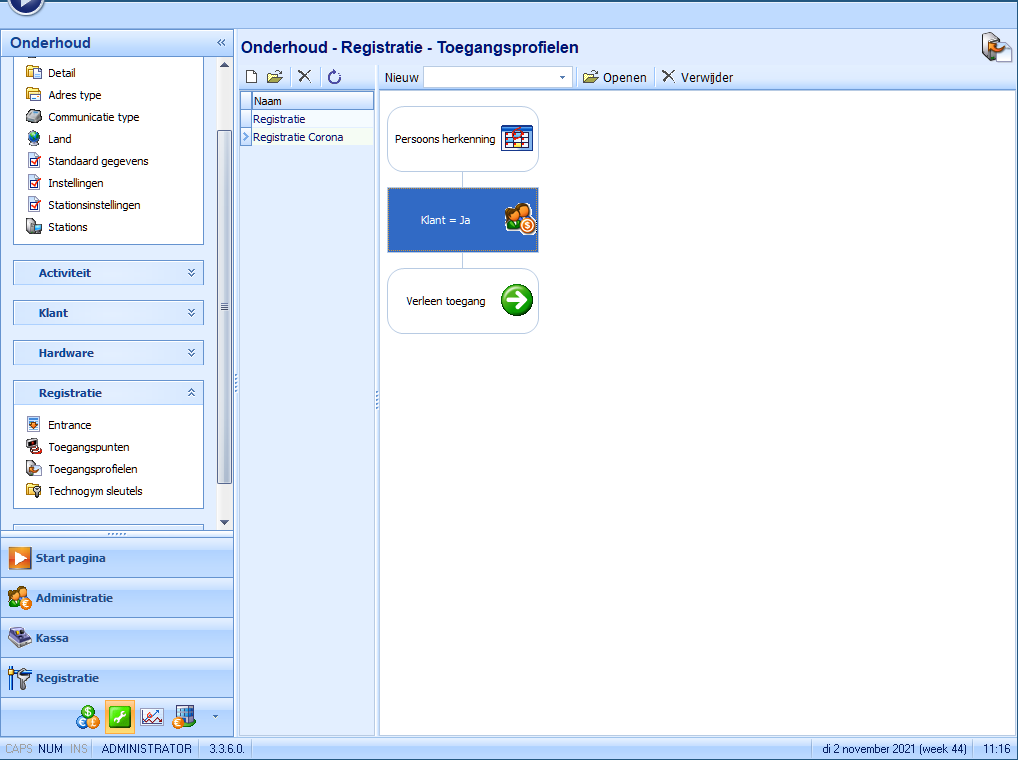1018x760 pixels.
Task: Click the Verwijder button
Action: [x=697, y=77]
